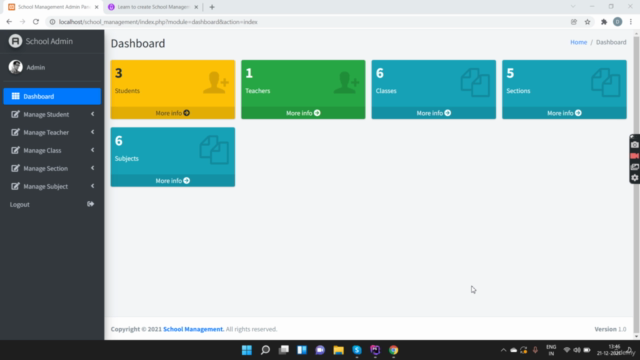
Task: Open the Manage Subject menu
Action: click(x=52, y=186)
